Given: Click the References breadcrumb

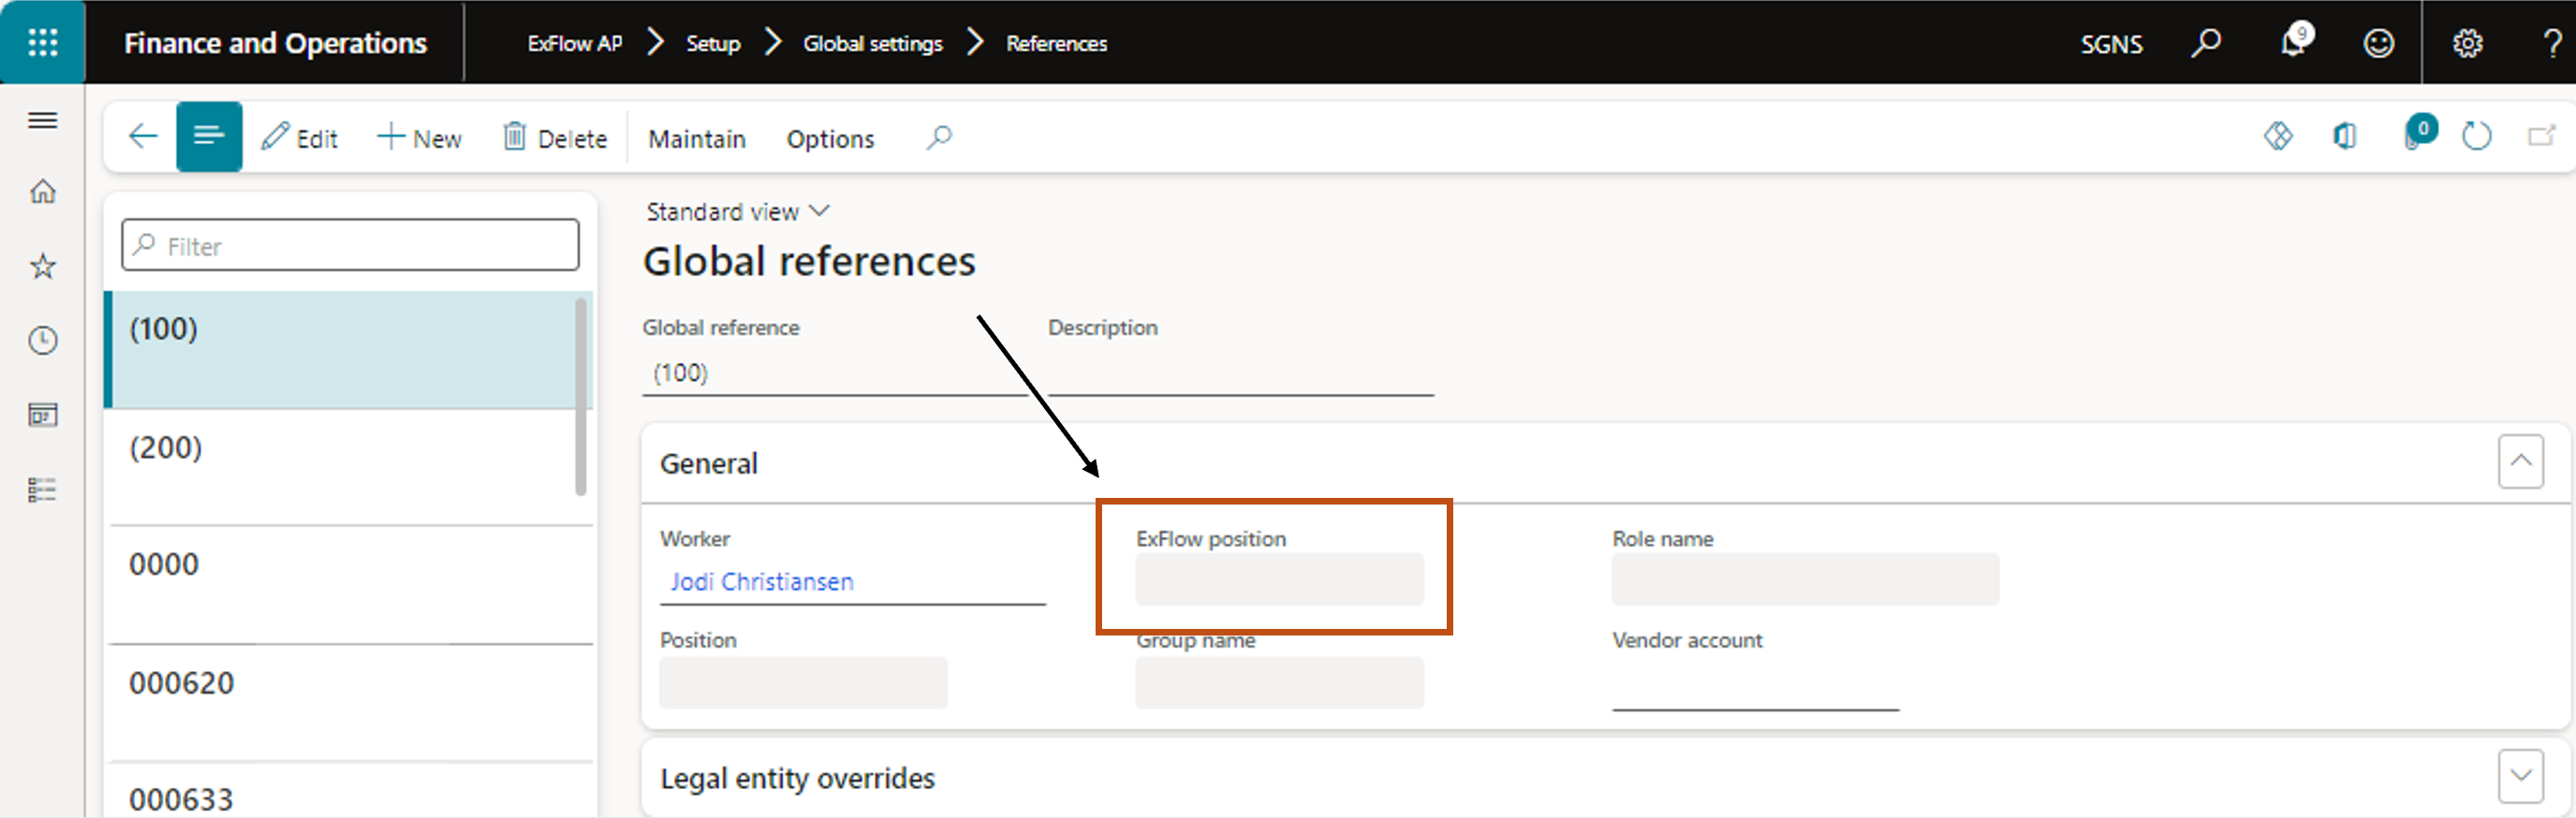Looking at the screenshot, I should click(x=1056, y=43).
